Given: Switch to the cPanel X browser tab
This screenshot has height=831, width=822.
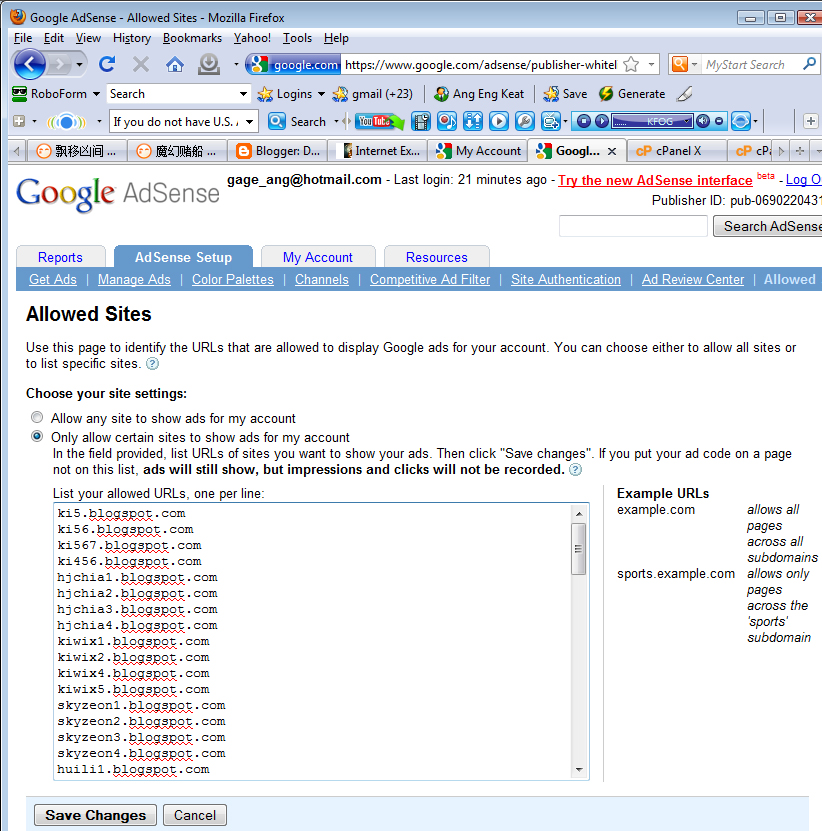Looking at the screenshot, I should 676,151.
